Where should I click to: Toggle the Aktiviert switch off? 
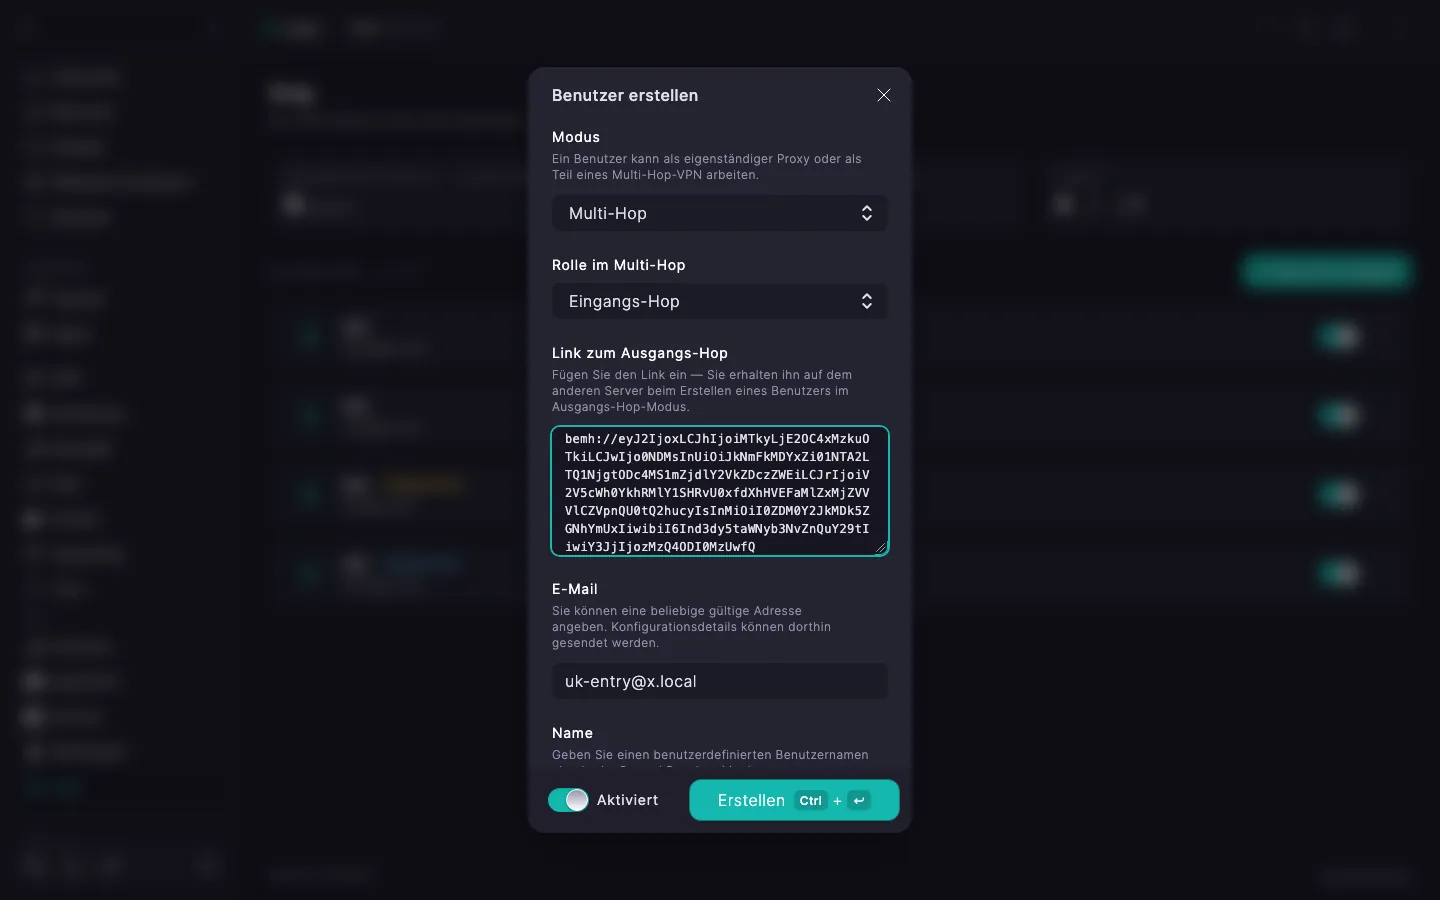coord(568,800)
